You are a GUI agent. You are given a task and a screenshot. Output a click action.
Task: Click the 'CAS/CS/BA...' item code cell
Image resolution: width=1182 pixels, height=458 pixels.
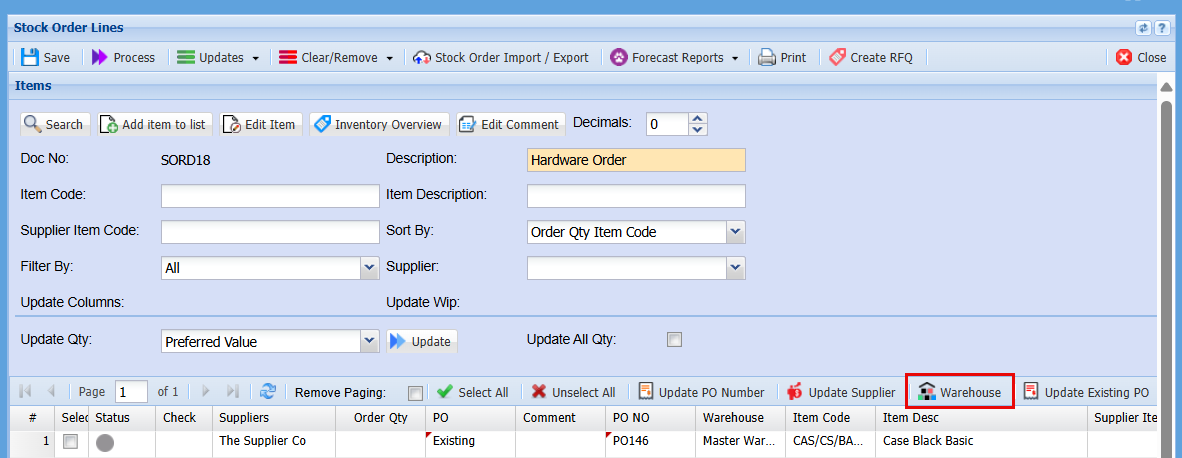831,441
